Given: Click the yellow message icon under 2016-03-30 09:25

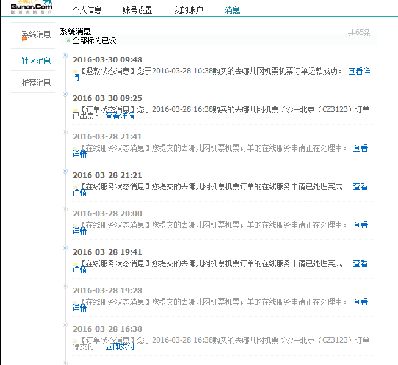Looking at the screenshot, I should 75,110.
